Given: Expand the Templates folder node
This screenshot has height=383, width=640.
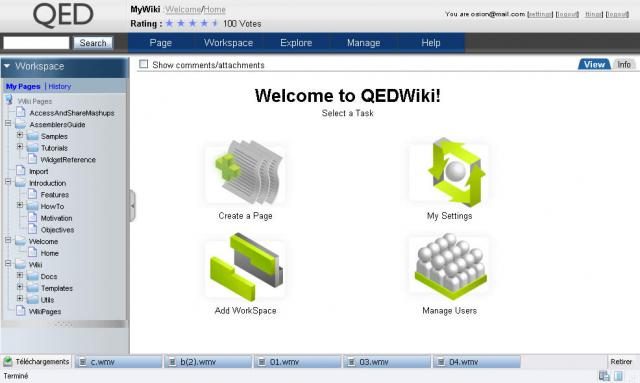Looking at the screenshot, I should coord(20,287).
